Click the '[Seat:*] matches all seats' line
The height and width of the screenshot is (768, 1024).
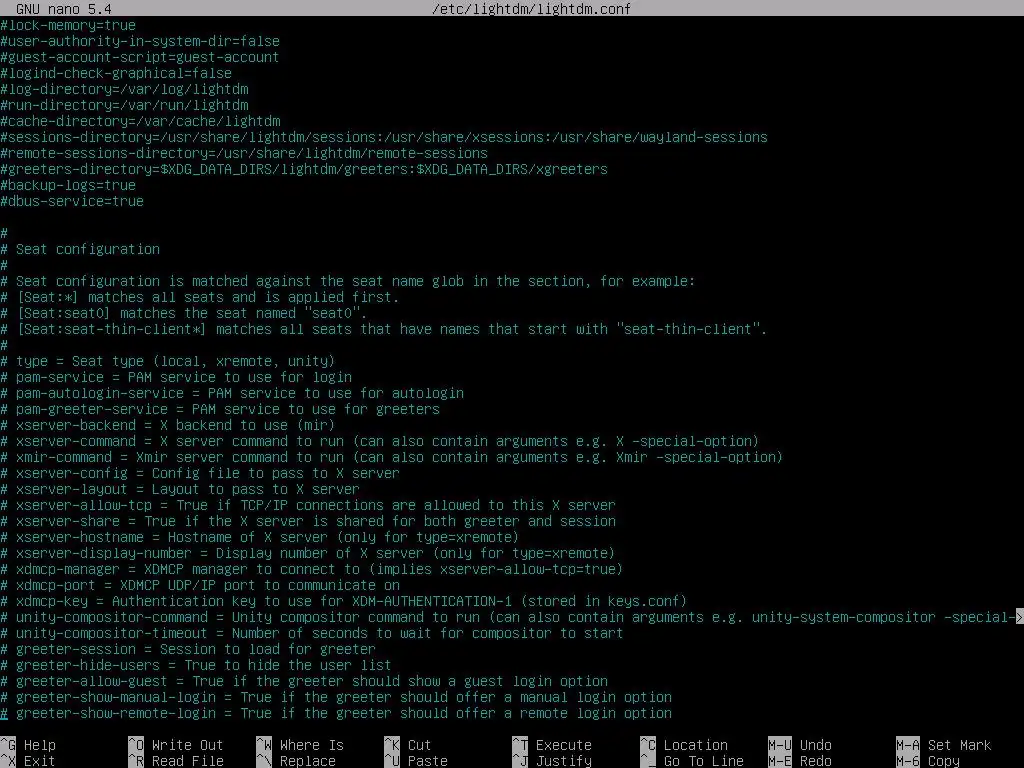click(200, 297)
